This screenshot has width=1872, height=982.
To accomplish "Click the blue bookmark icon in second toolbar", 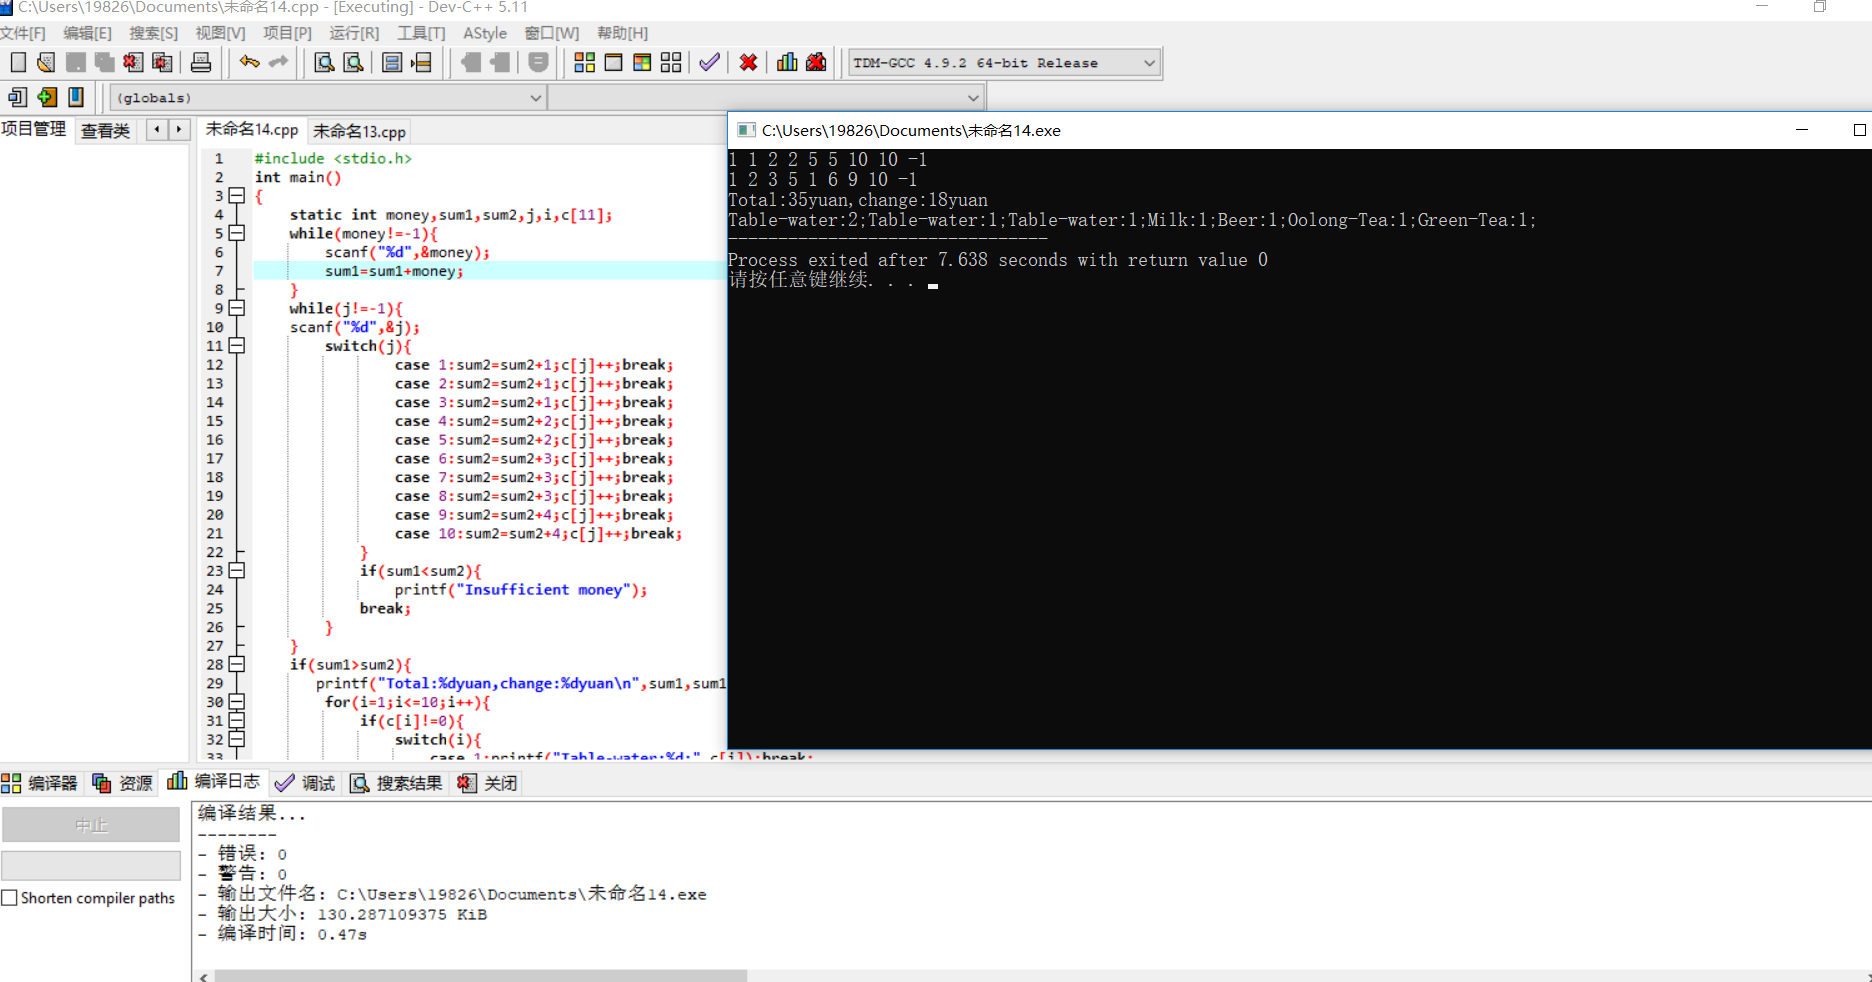I will (76, 97).
